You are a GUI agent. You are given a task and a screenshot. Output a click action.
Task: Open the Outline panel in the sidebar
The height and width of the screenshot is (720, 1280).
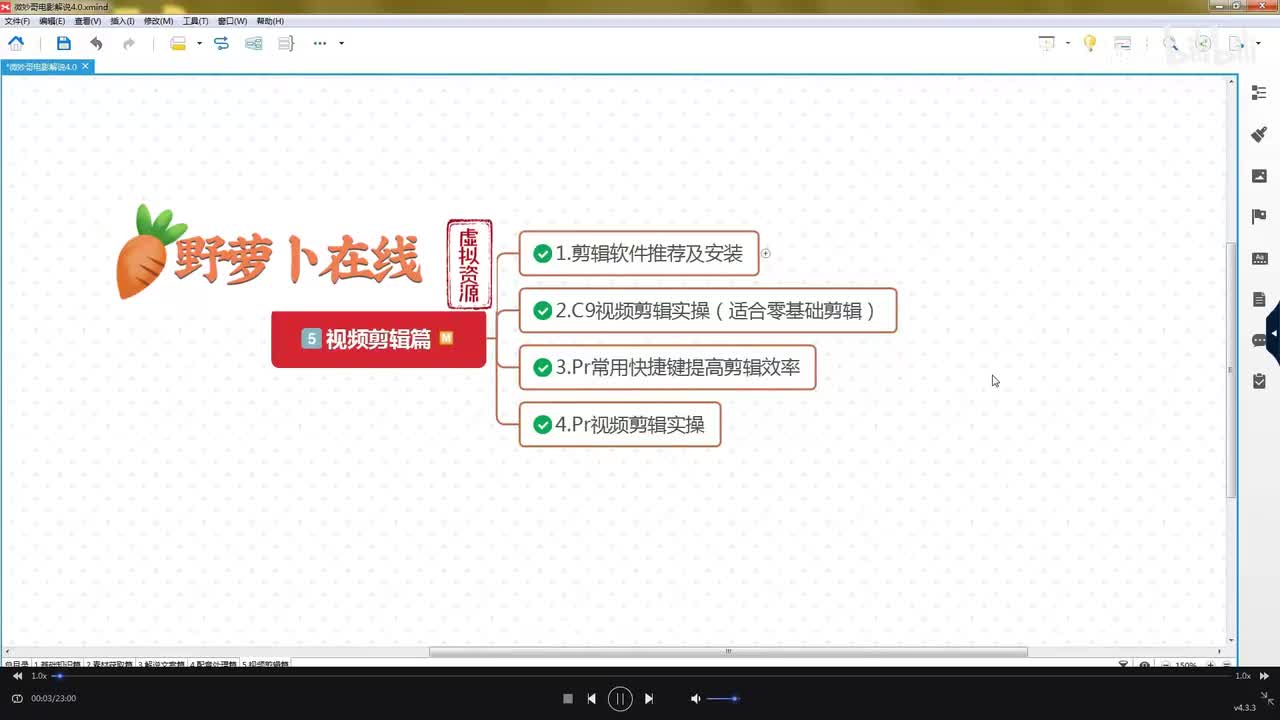point(1259,92)
